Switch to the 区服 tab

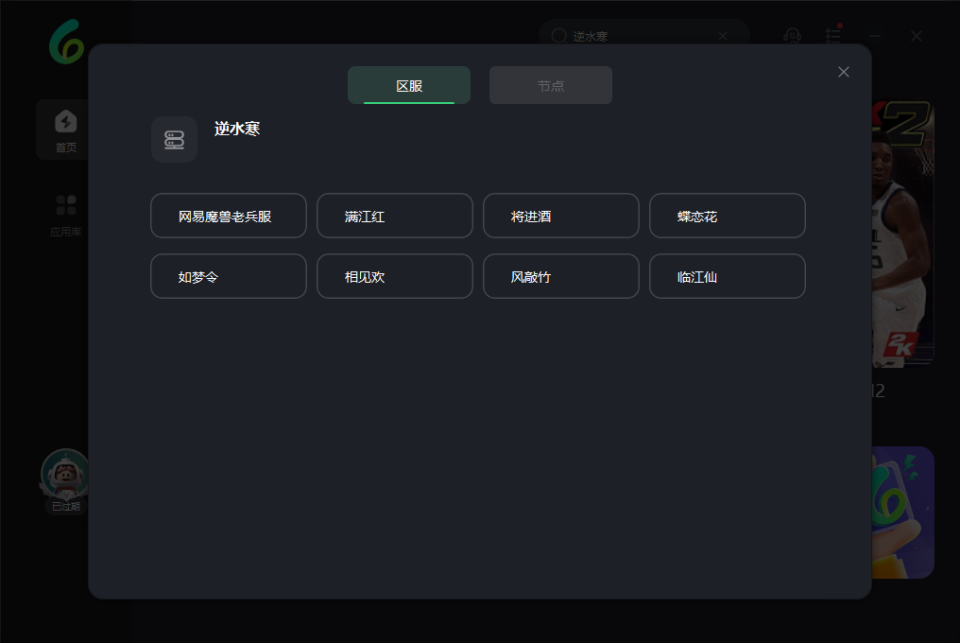coord(409,85)
